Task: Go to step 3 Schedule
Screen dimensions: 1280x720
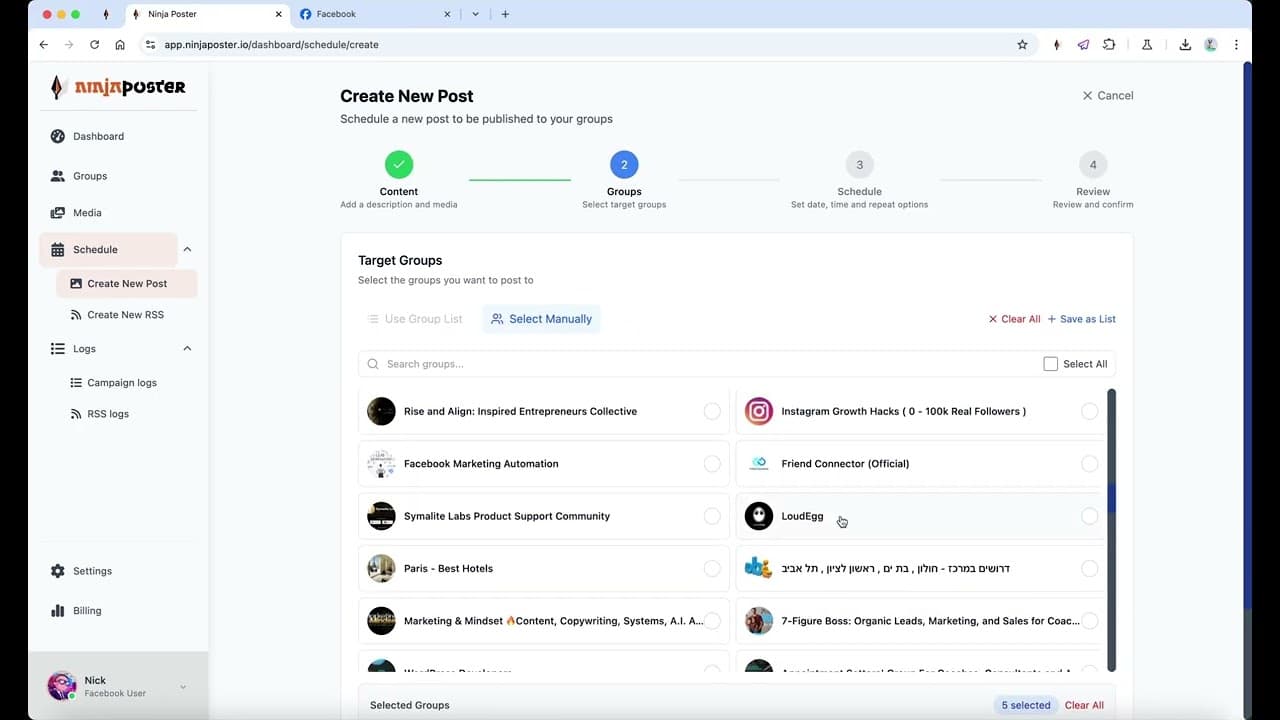Action: pyautogui.click(x=859, y=164)
